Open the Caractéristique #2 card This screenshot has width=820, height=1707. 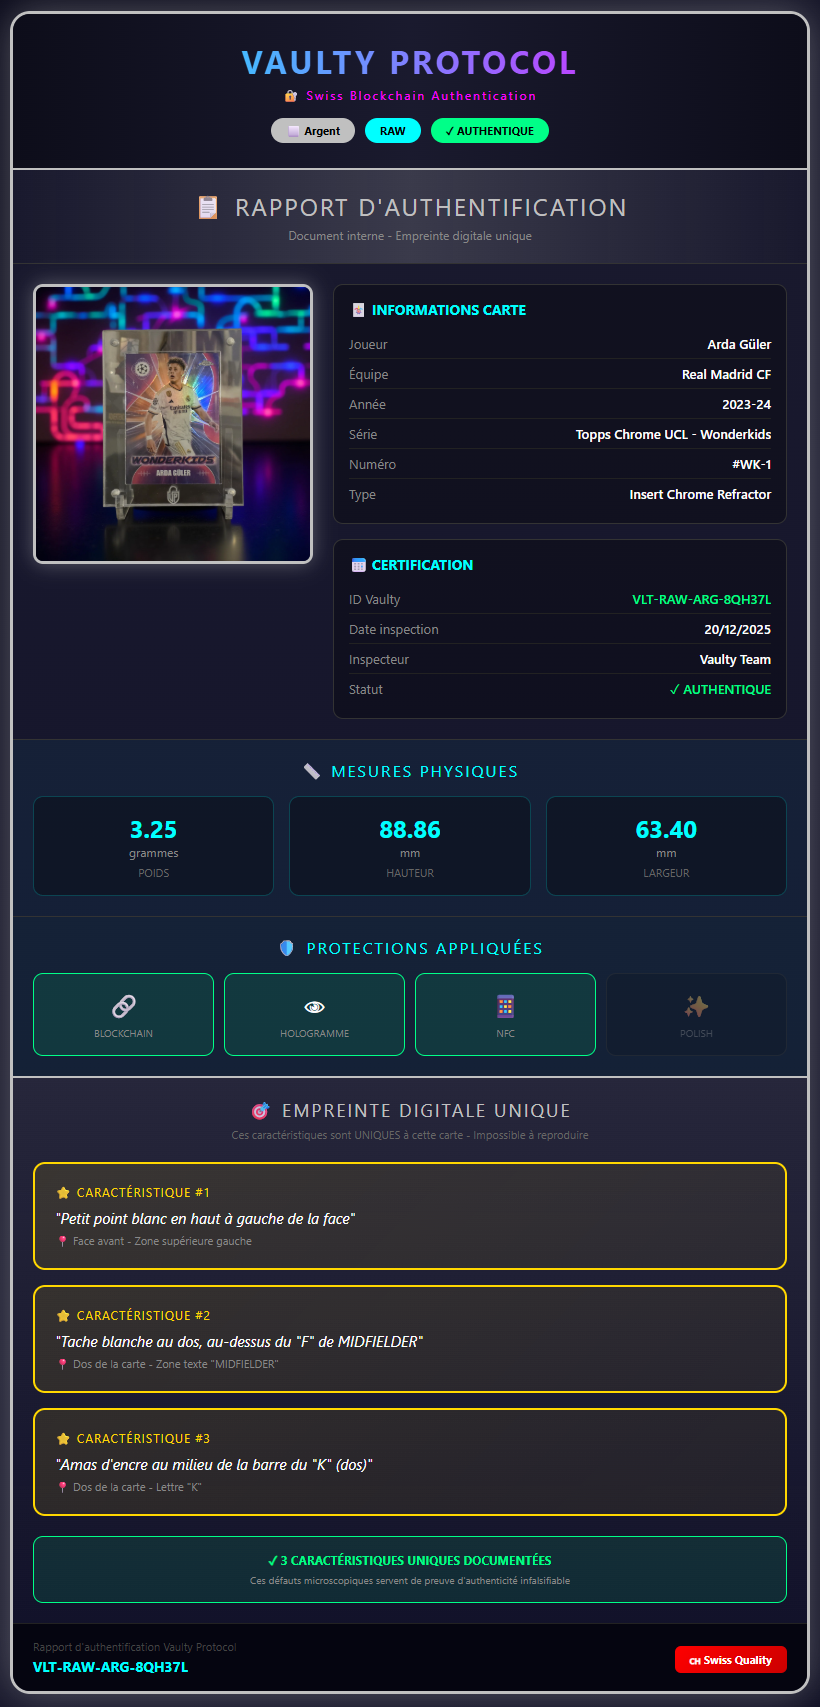click(410, 1339)
